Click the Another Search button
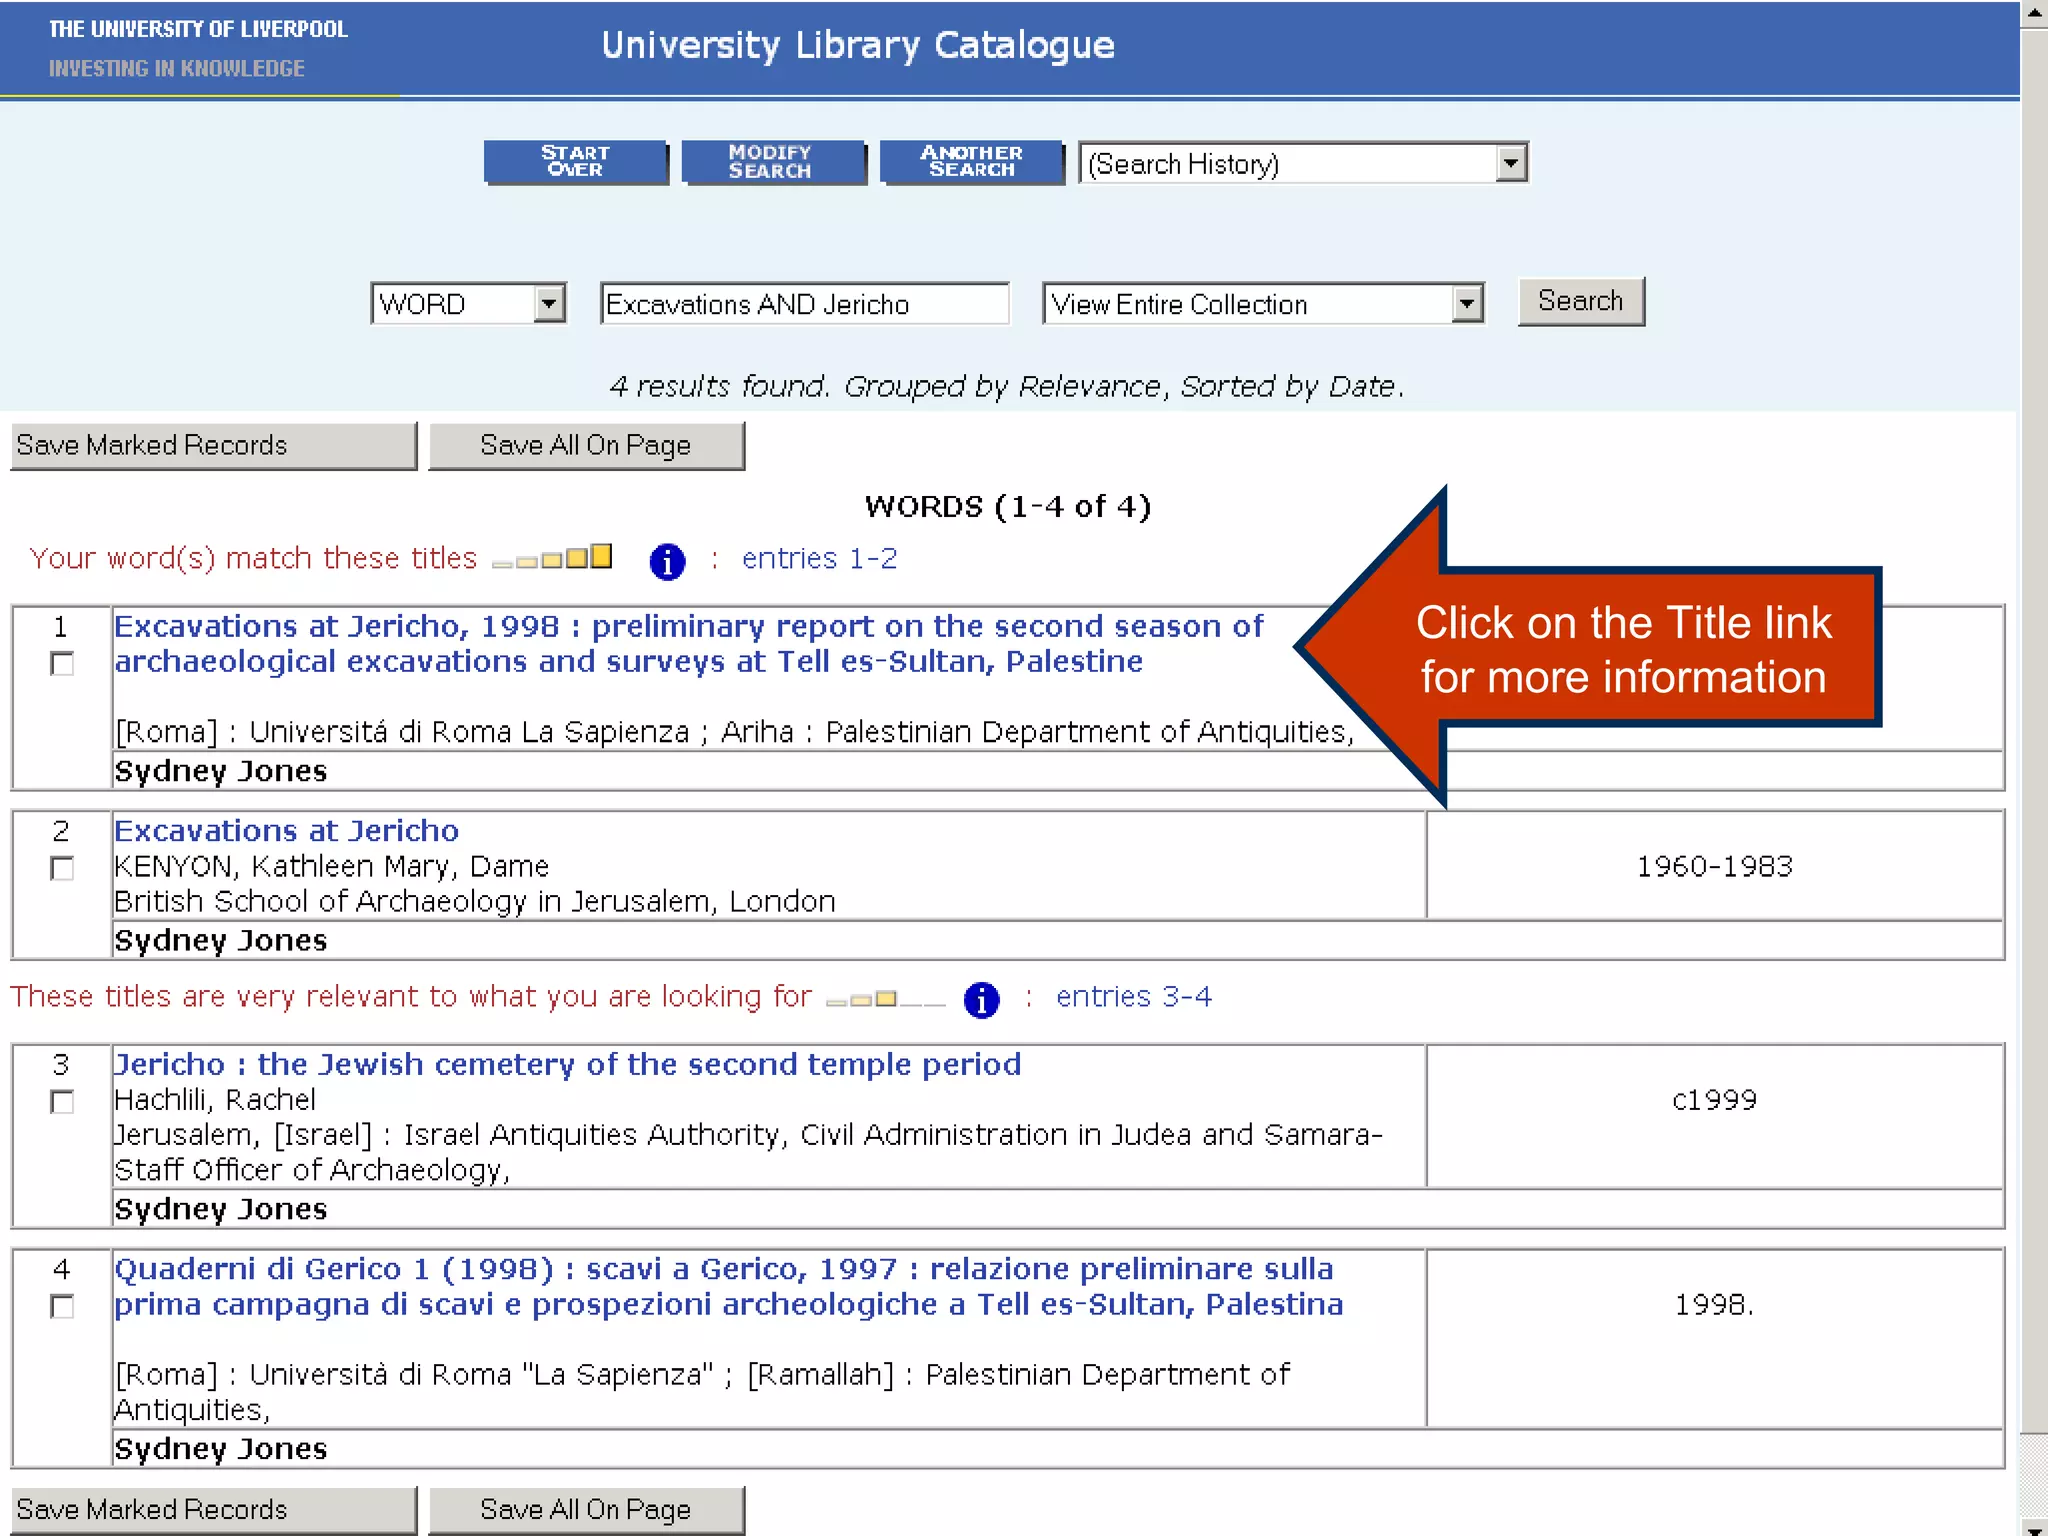Screen dimensions: 2048x1536 coord(970,162)
